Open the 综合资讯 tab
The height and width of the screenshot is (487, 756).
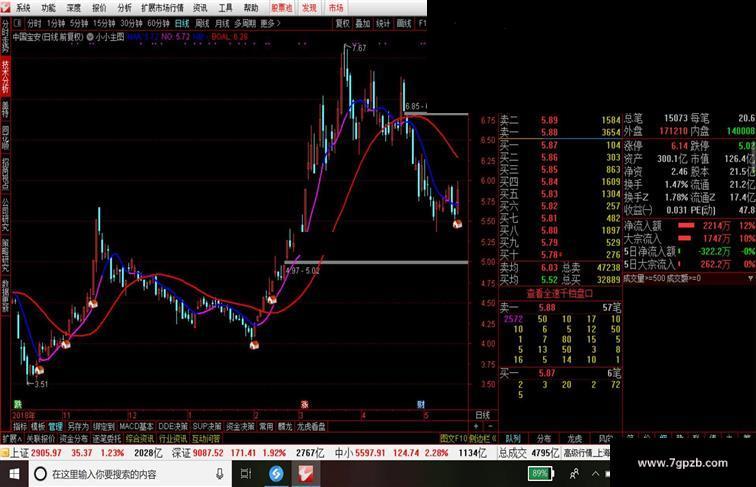140,439
